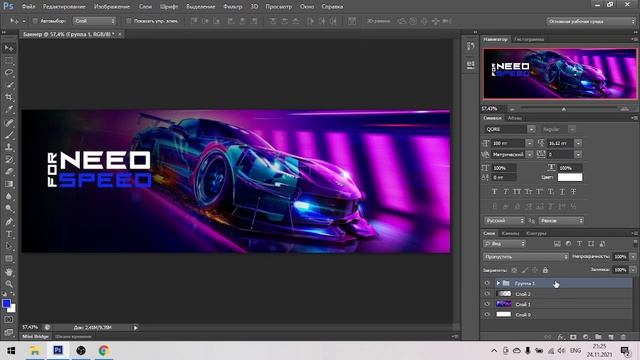This screenshot has width=640, height=360.
Task: Select the Move tool in the toolbox
Action: tap(9, 48)
